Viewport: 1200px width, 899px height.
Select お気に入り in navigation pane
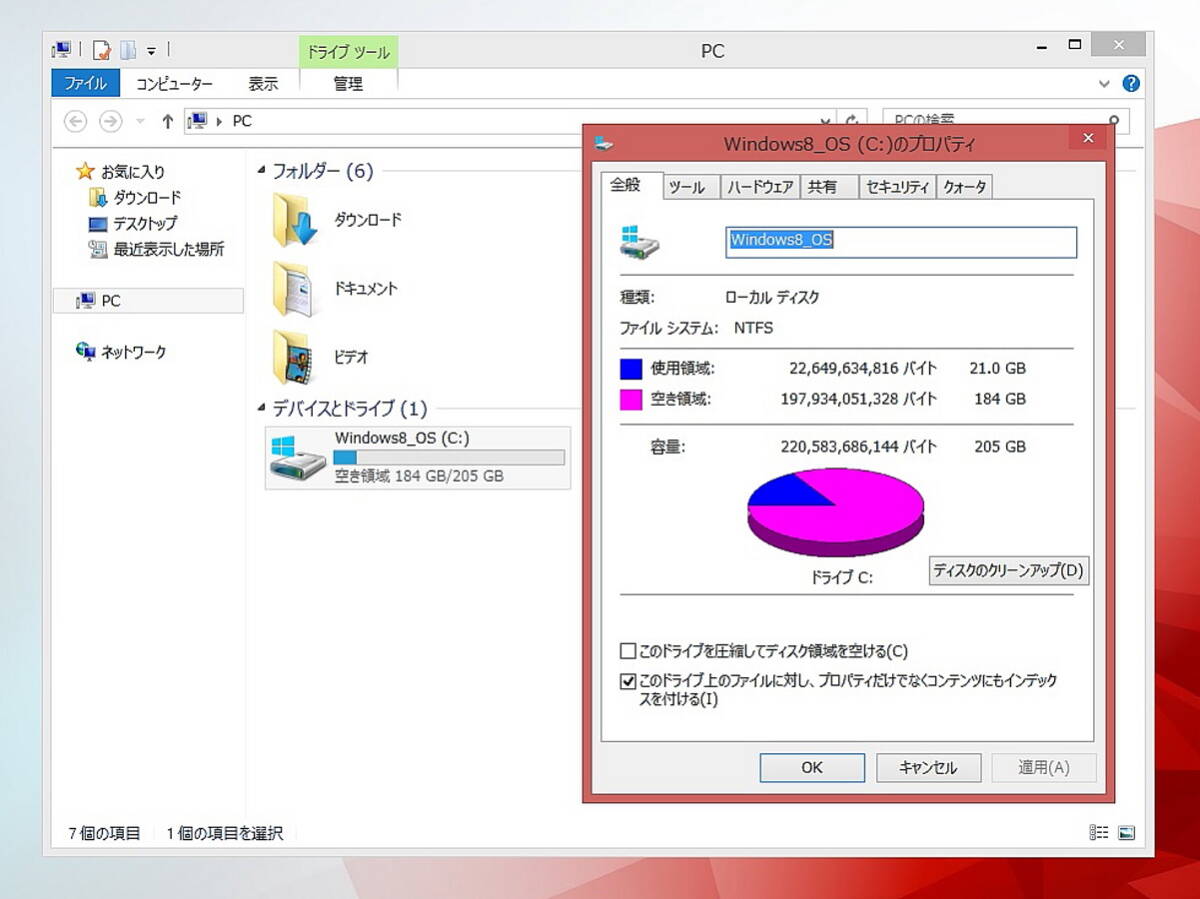point(133,172)
